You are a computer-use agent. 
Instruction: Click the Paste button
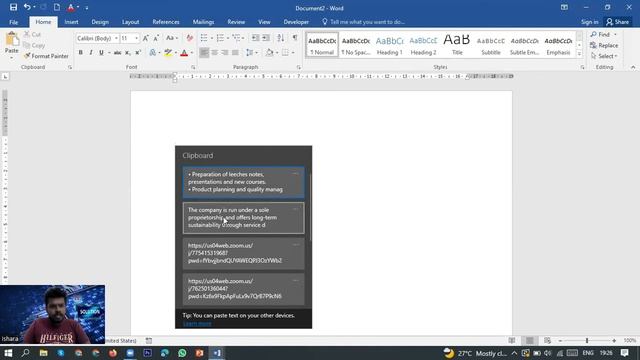click(11, 44)
